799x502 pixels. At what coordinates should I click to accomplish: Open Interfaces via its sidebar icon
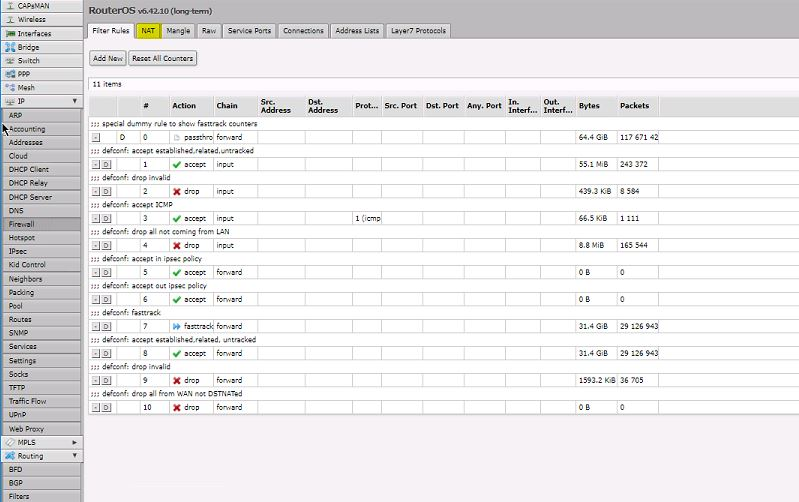coord(10,34)
